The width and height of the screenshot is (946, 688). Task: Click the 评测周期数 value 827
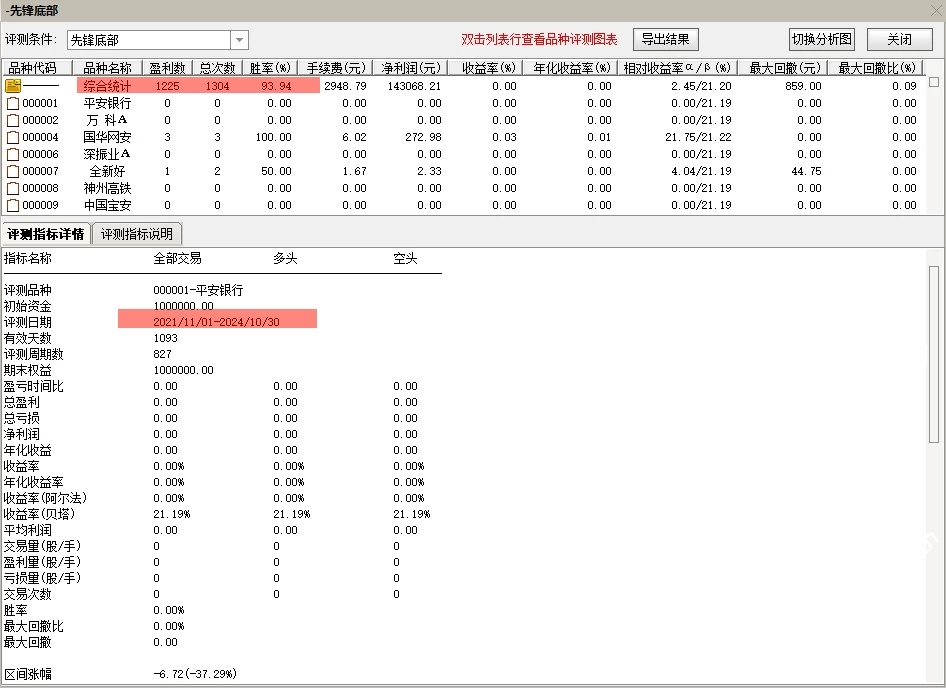(x=162, y=354)
